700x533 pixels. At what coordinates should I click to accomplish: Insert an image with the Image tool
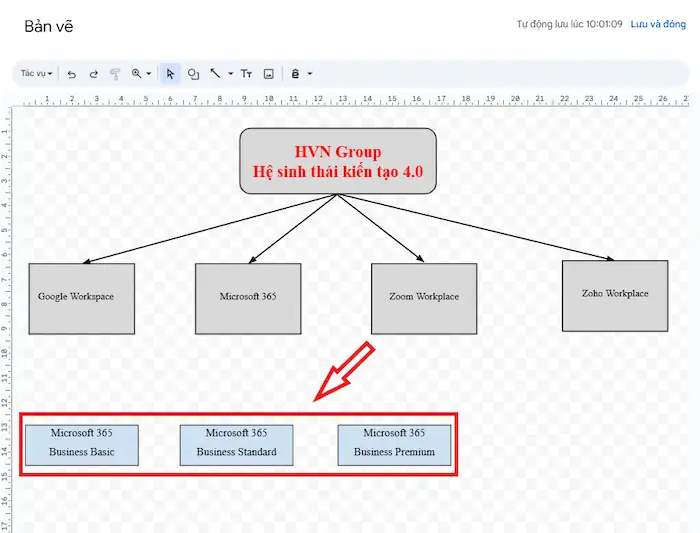click(268, 74)
